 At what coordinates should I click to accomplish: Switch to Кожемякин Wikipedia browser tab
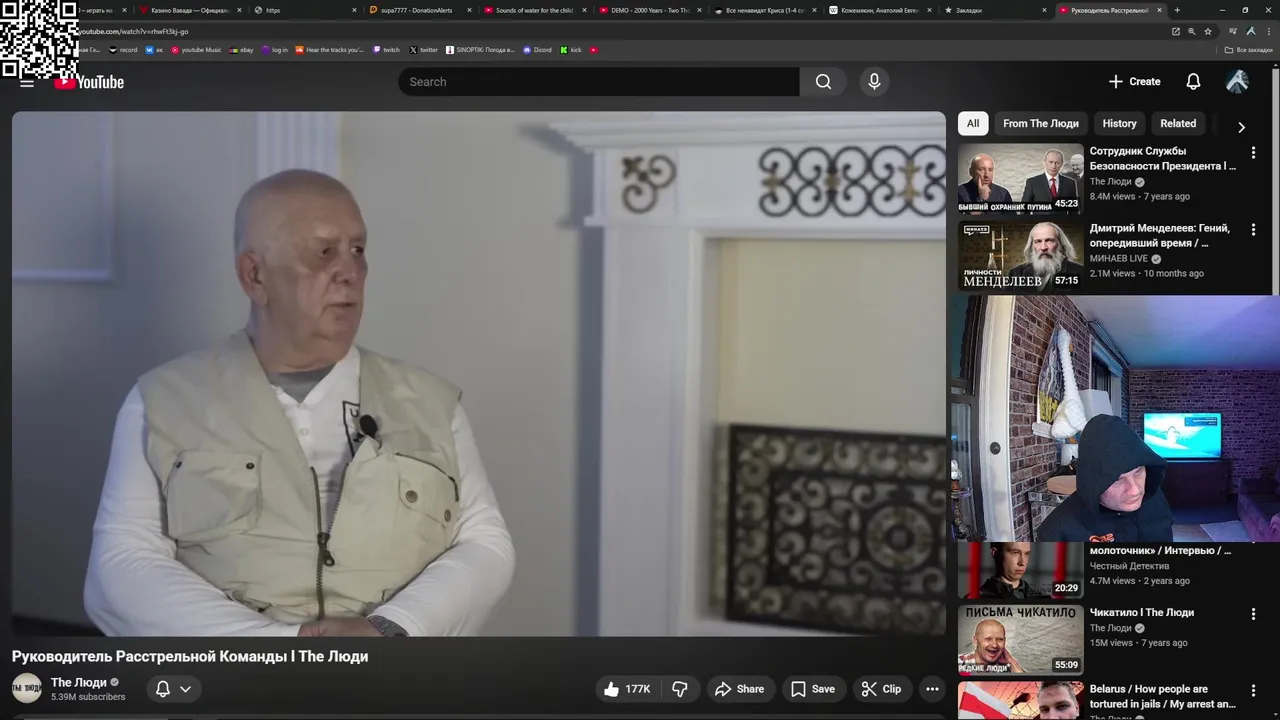[880, 10]
